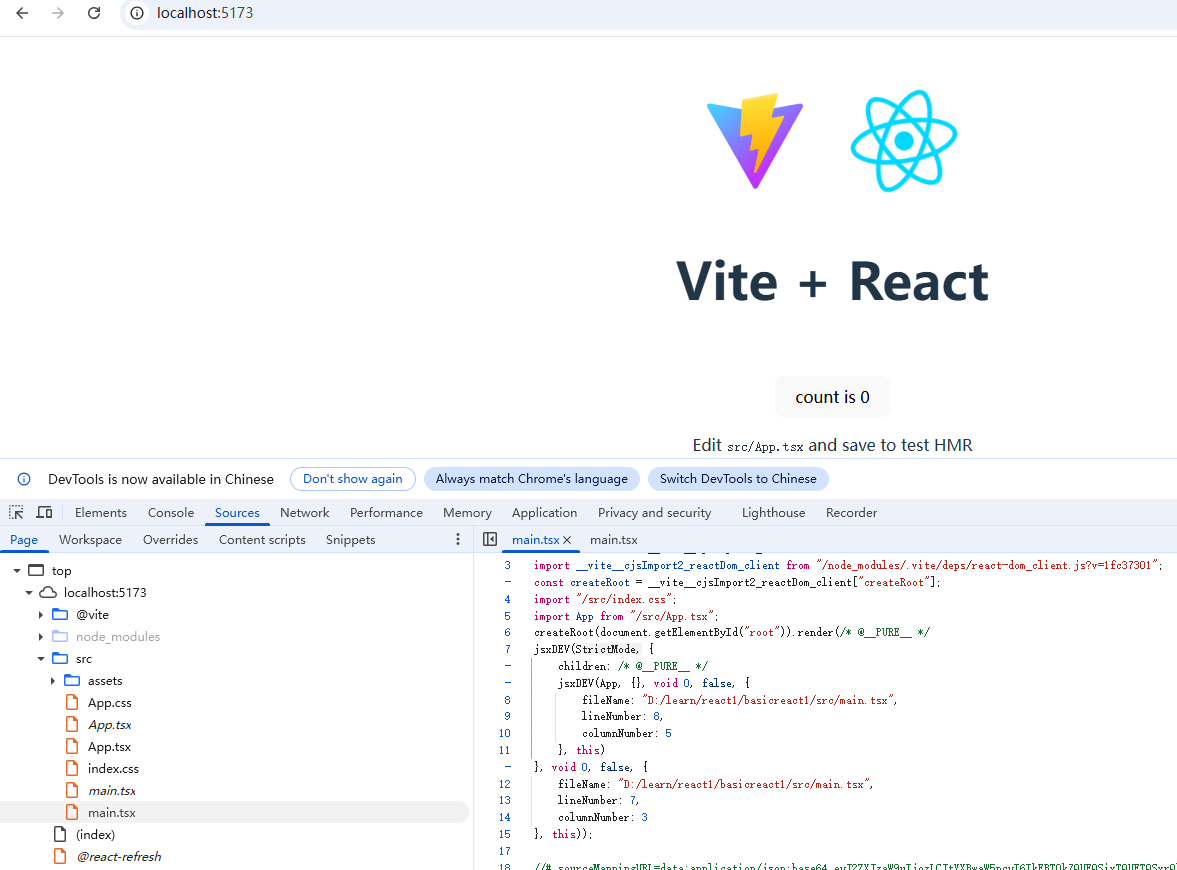
Task: Open App.css in the file tree
Action: click(110, 703)
